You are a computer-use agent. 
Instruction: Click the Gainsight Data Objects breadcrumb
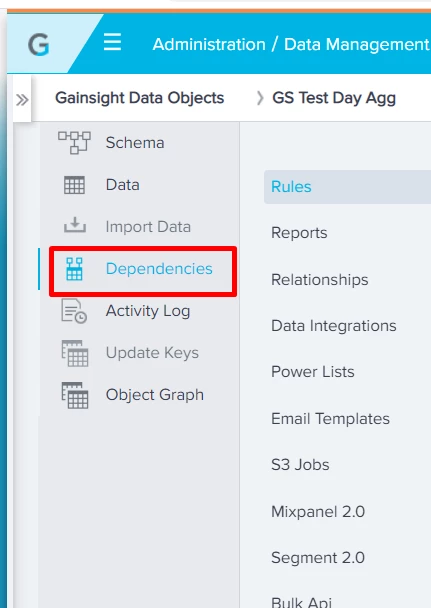click(140, 98)
